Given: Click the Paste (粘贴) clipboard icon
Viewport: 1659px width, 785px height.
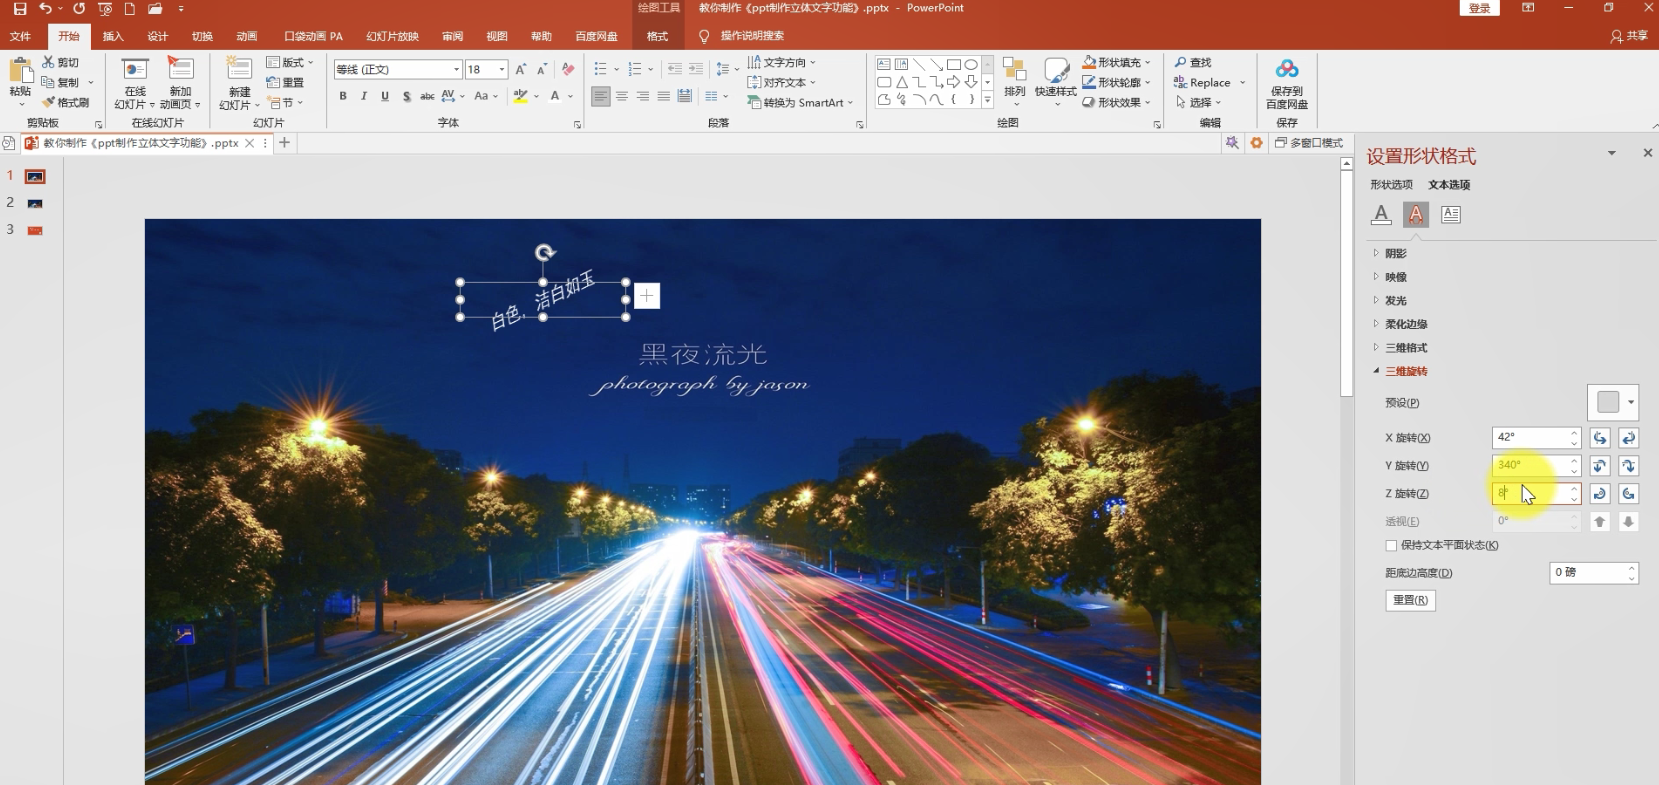Looking at the screenshot, I should point(20,70).
